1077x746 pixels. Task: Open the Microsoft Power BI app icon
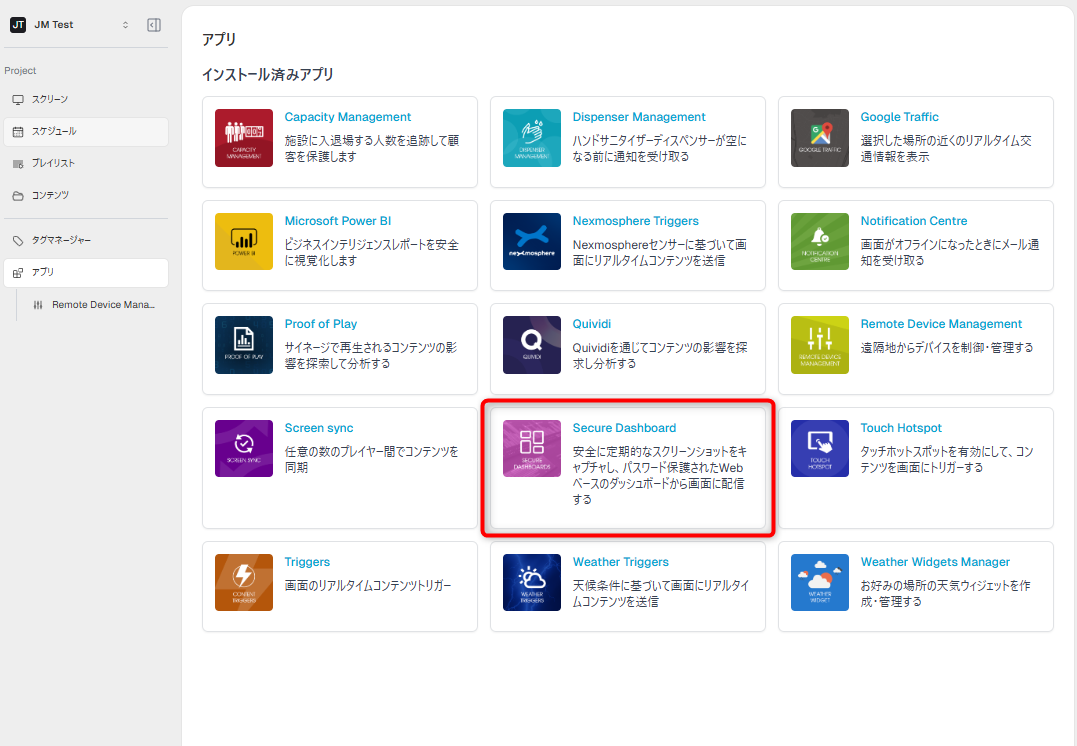[x=244, y=242]
